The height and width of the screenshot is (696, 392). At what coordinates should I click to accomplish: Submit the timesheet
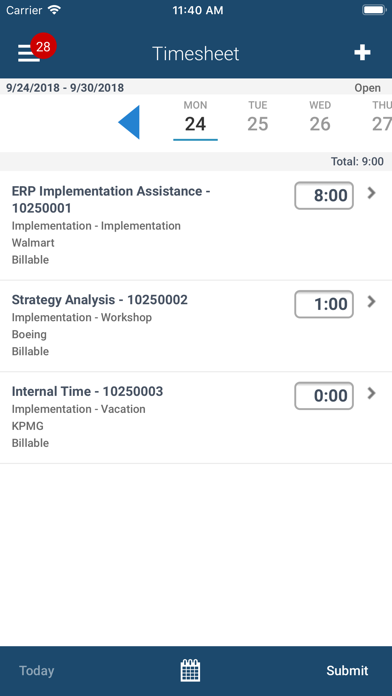point(347,671)
